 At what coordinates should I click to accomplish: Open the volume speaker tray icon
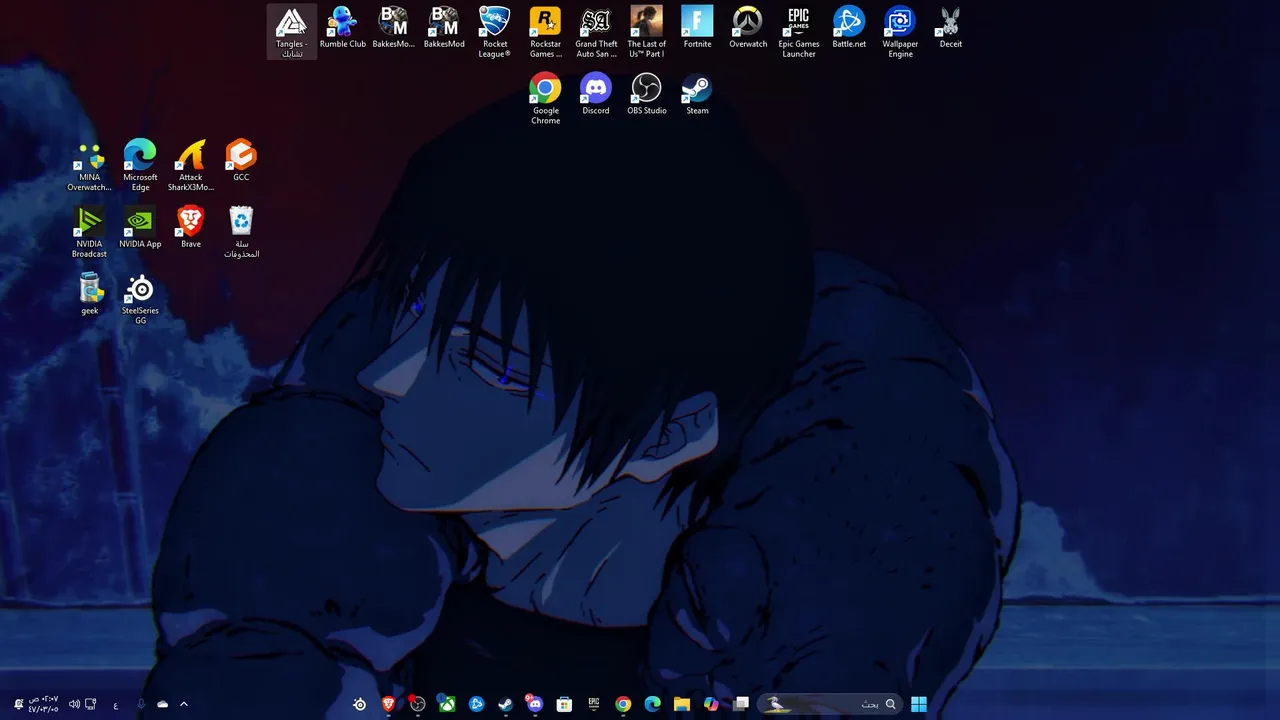(x=74, y=704)
